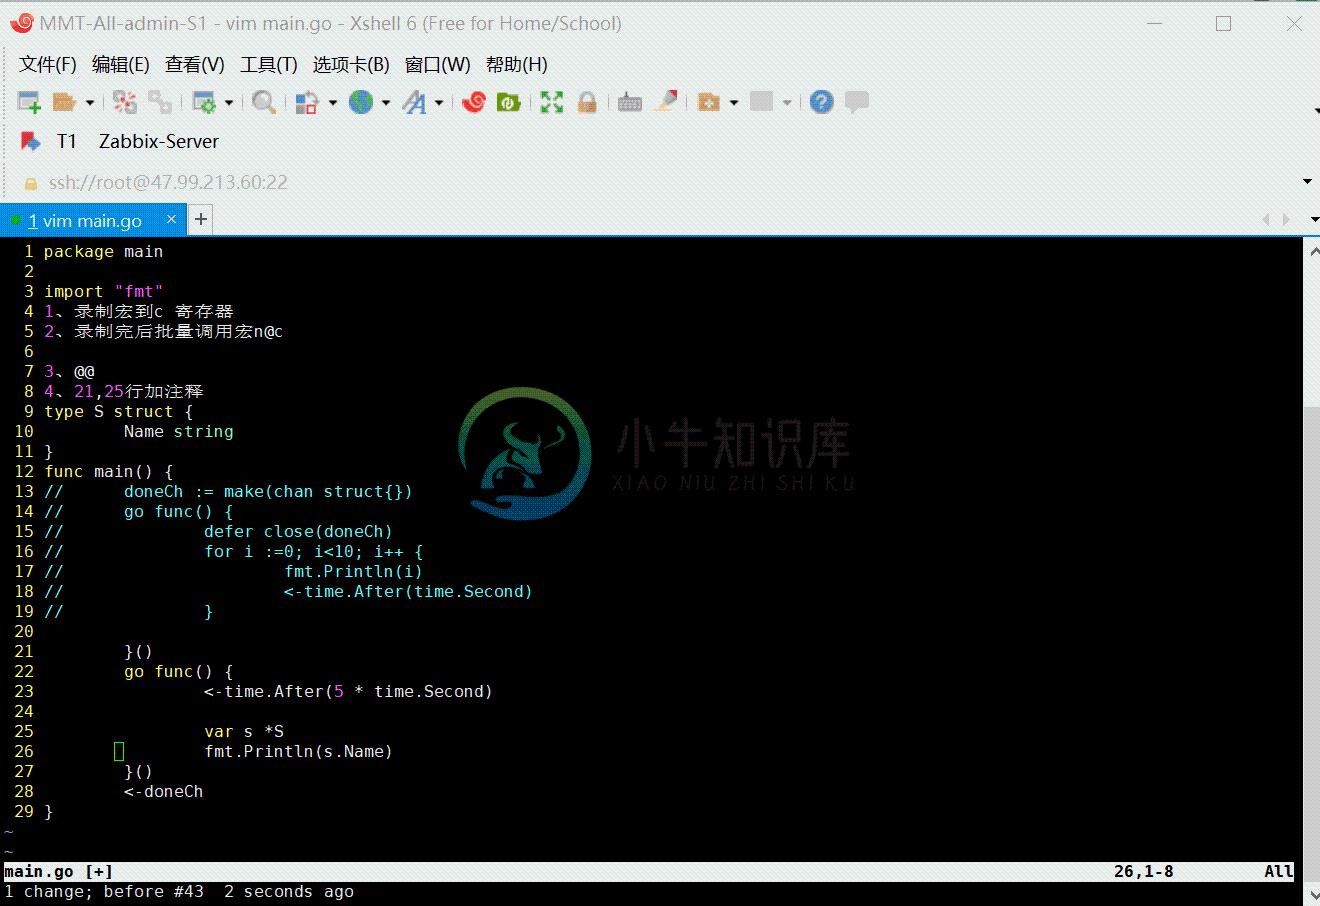Open Help with the blue question icon
Image resolution: width=1320 pixels, height=906 pixels.
pos(822,102)
